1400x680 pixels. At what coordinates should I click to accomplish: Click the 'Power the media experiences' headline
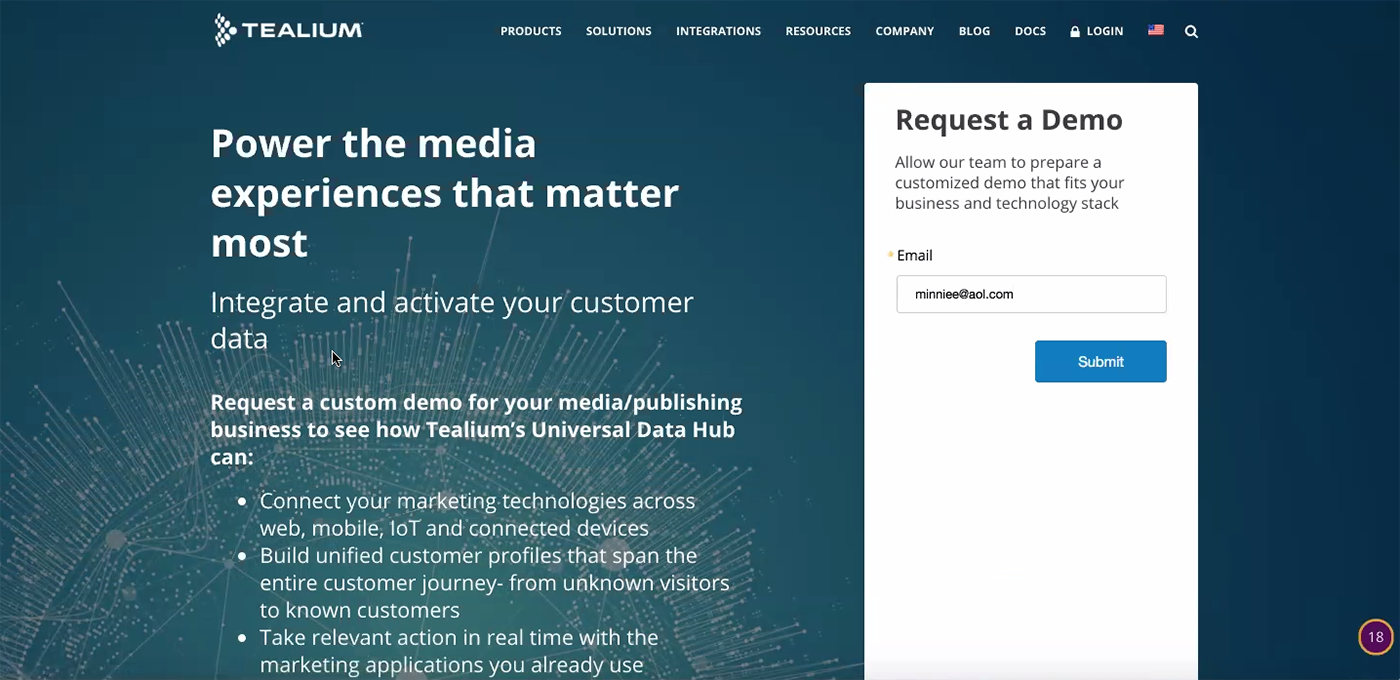coord(445,193)
